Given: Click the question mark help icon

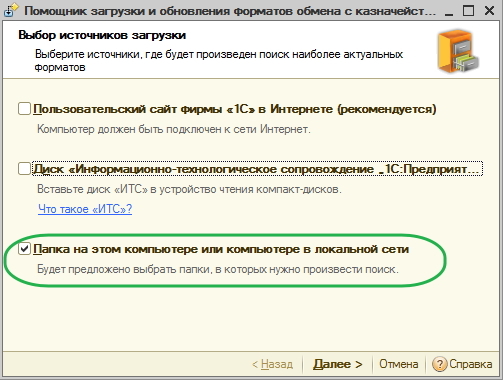Looking at the screenshot, I should pyautogui.click(x=439, y=364).
